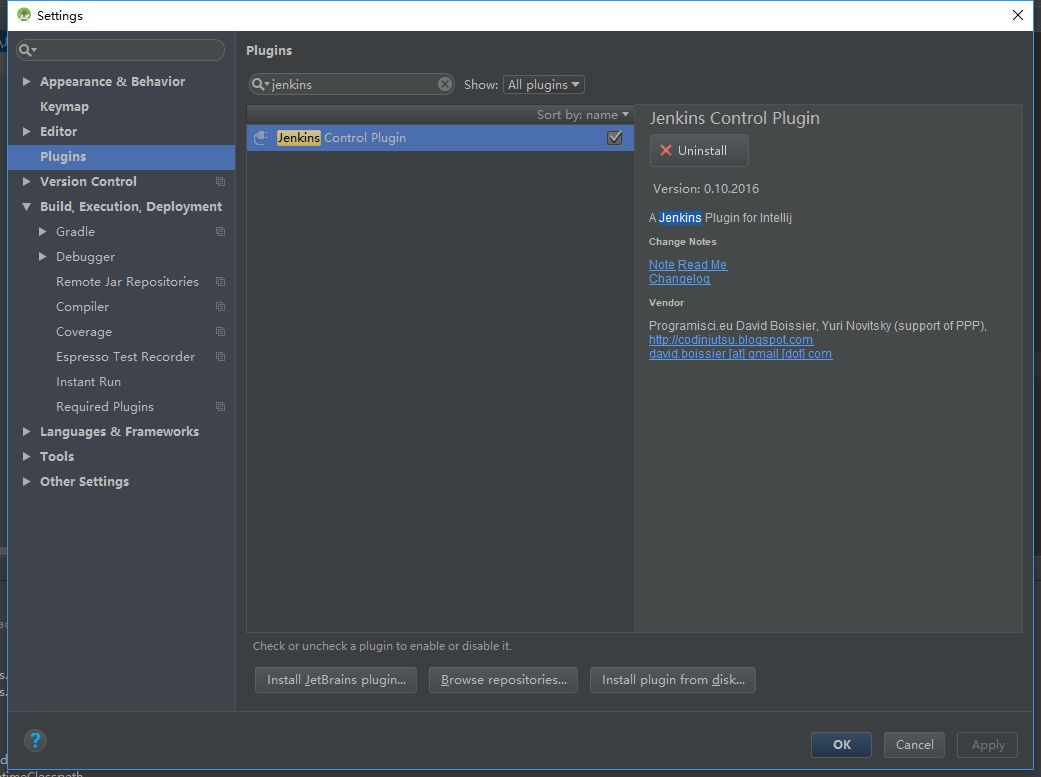The image size is (1041, 777).
Task: Open the Note Read Me link
Action: point(688,265)
